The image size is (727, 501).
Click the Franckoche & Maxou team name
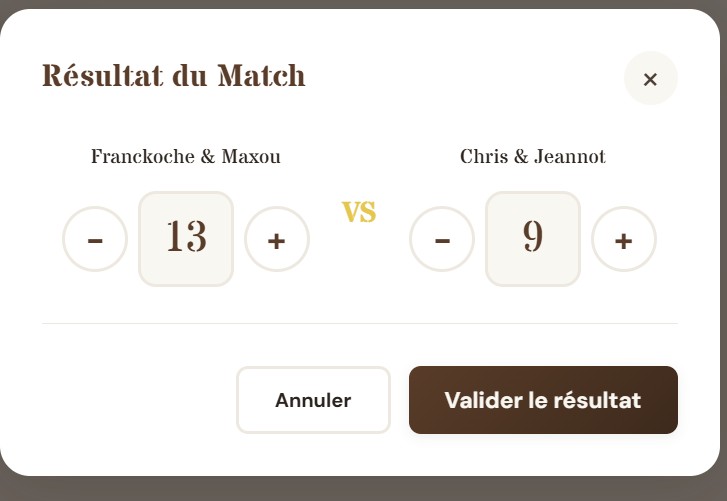click(186, 157)
